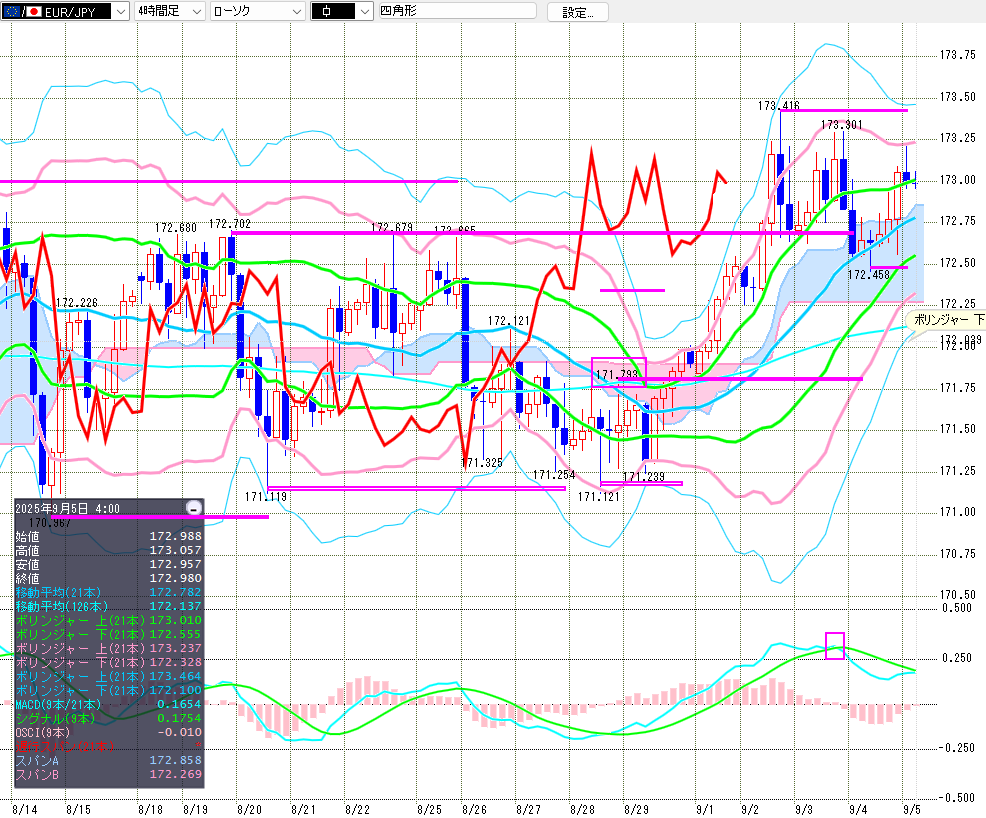Click the 171.254 price label
The width and height of the screenshot is (986, 818).
click(554, 475)
